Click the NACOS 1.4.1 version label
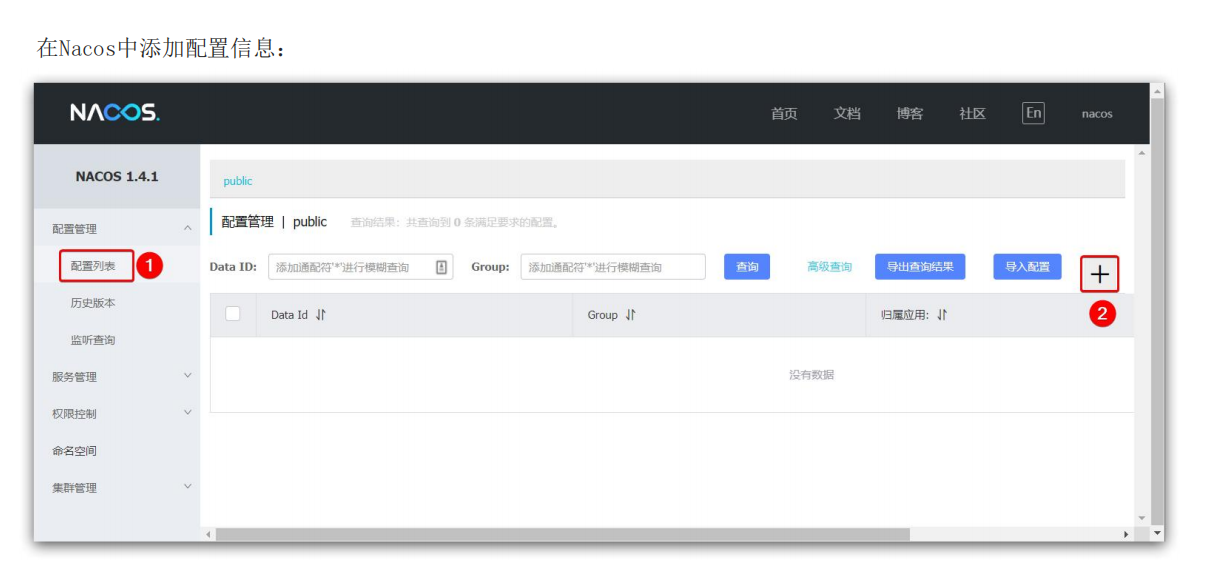The height and width of the screenshot is (564, 1223). click(x=117, y=176)
